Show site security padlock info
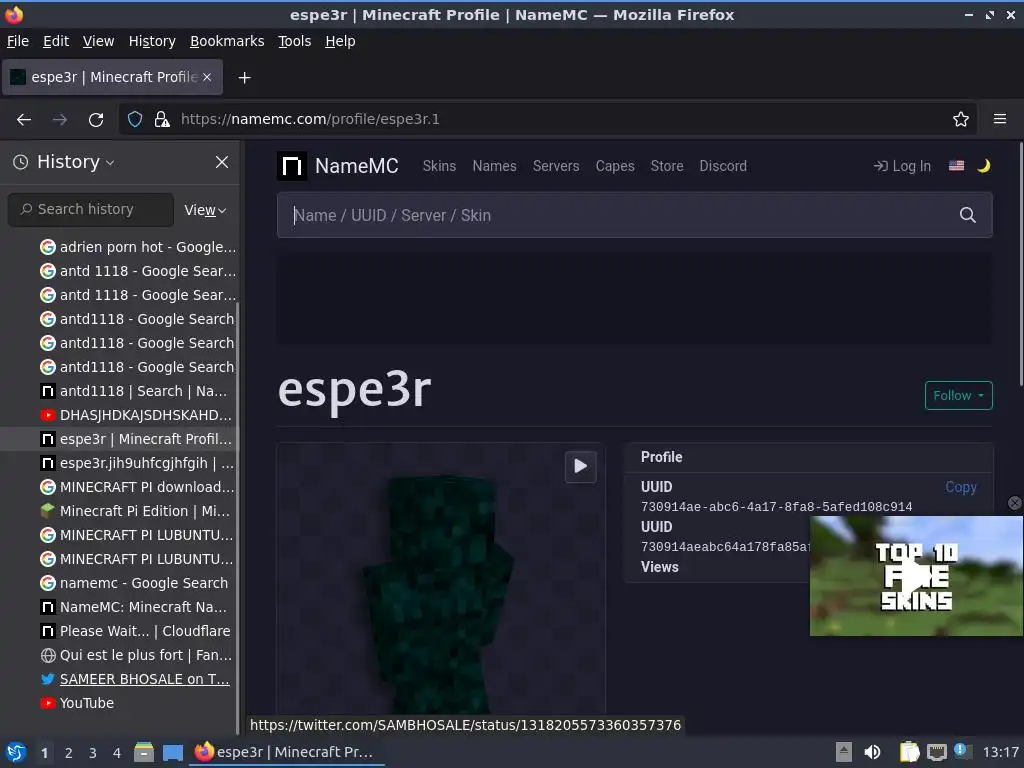 [x=162, y=120]
